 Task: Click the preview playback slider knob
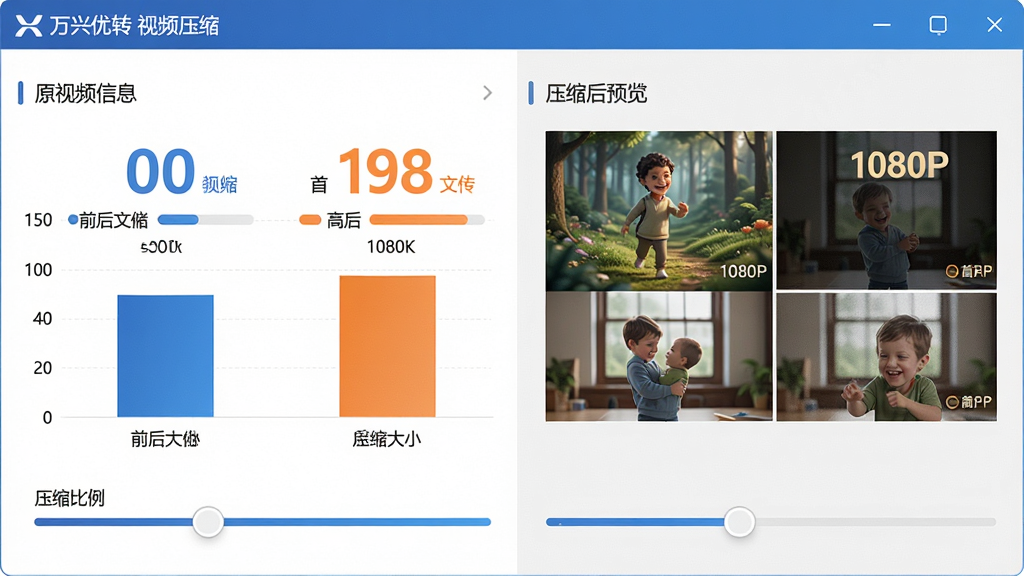click(x=739, y=522)
